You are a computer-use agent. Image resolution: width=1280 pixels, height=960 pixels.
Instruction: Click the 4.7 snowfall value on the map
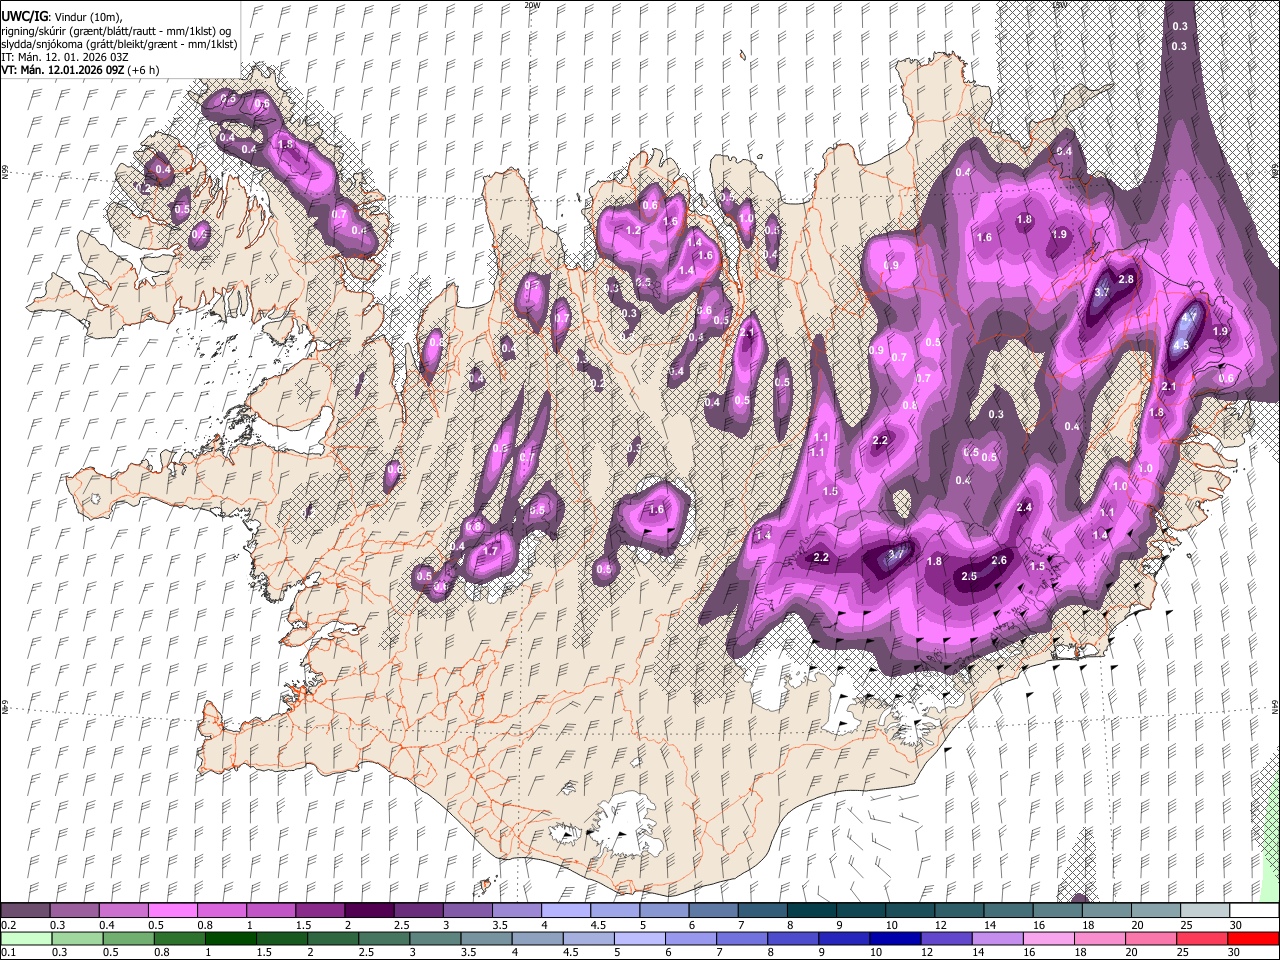pos(1189,317)
